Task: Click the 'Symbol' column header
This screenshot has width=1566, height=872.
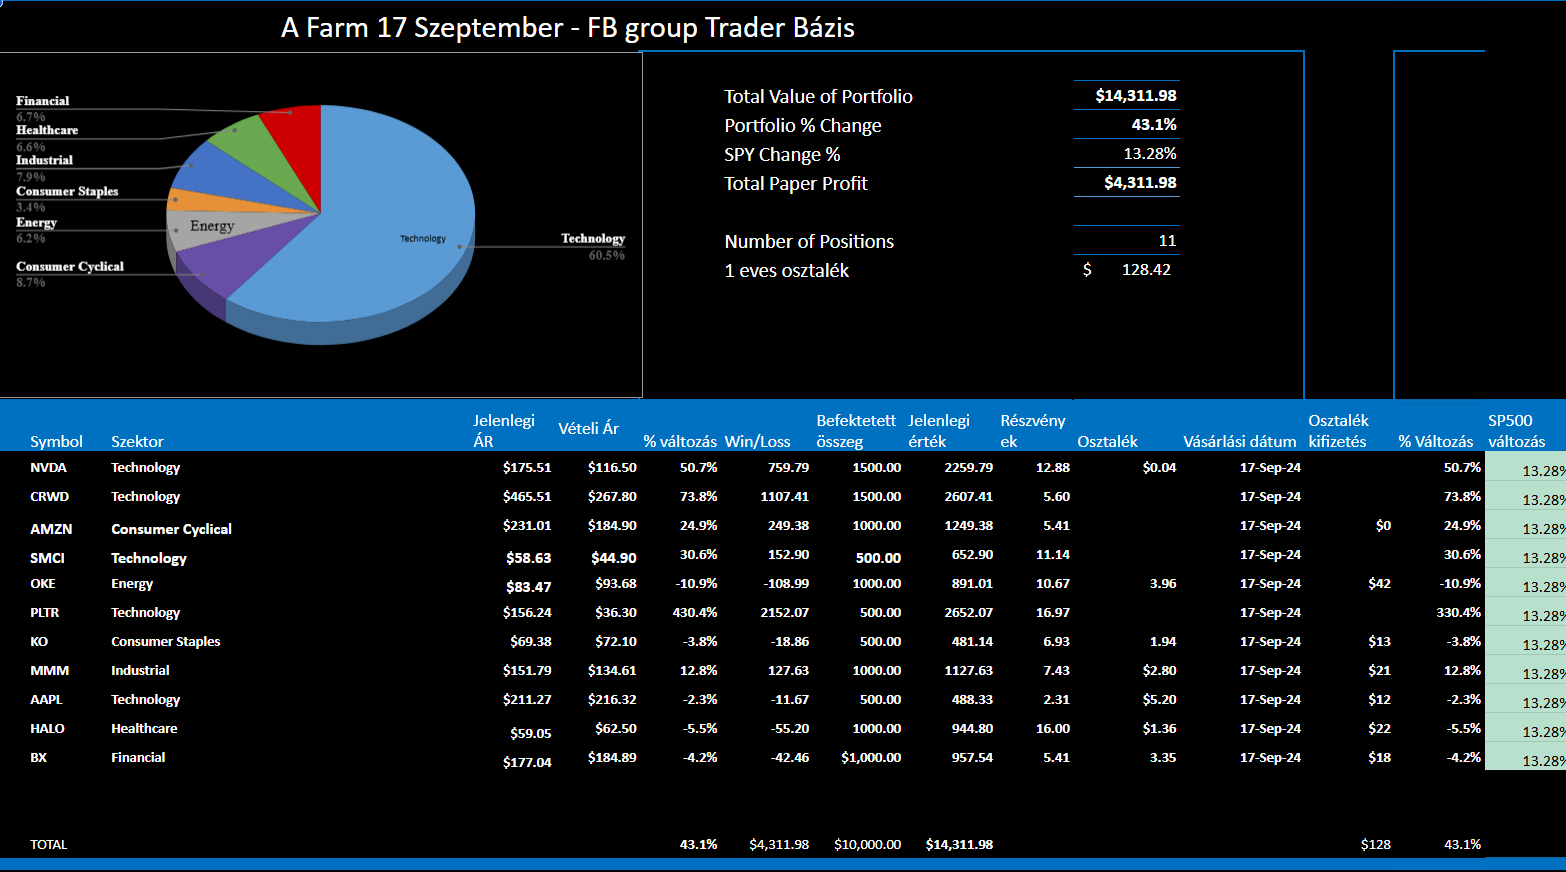Action: coord(56,441)
